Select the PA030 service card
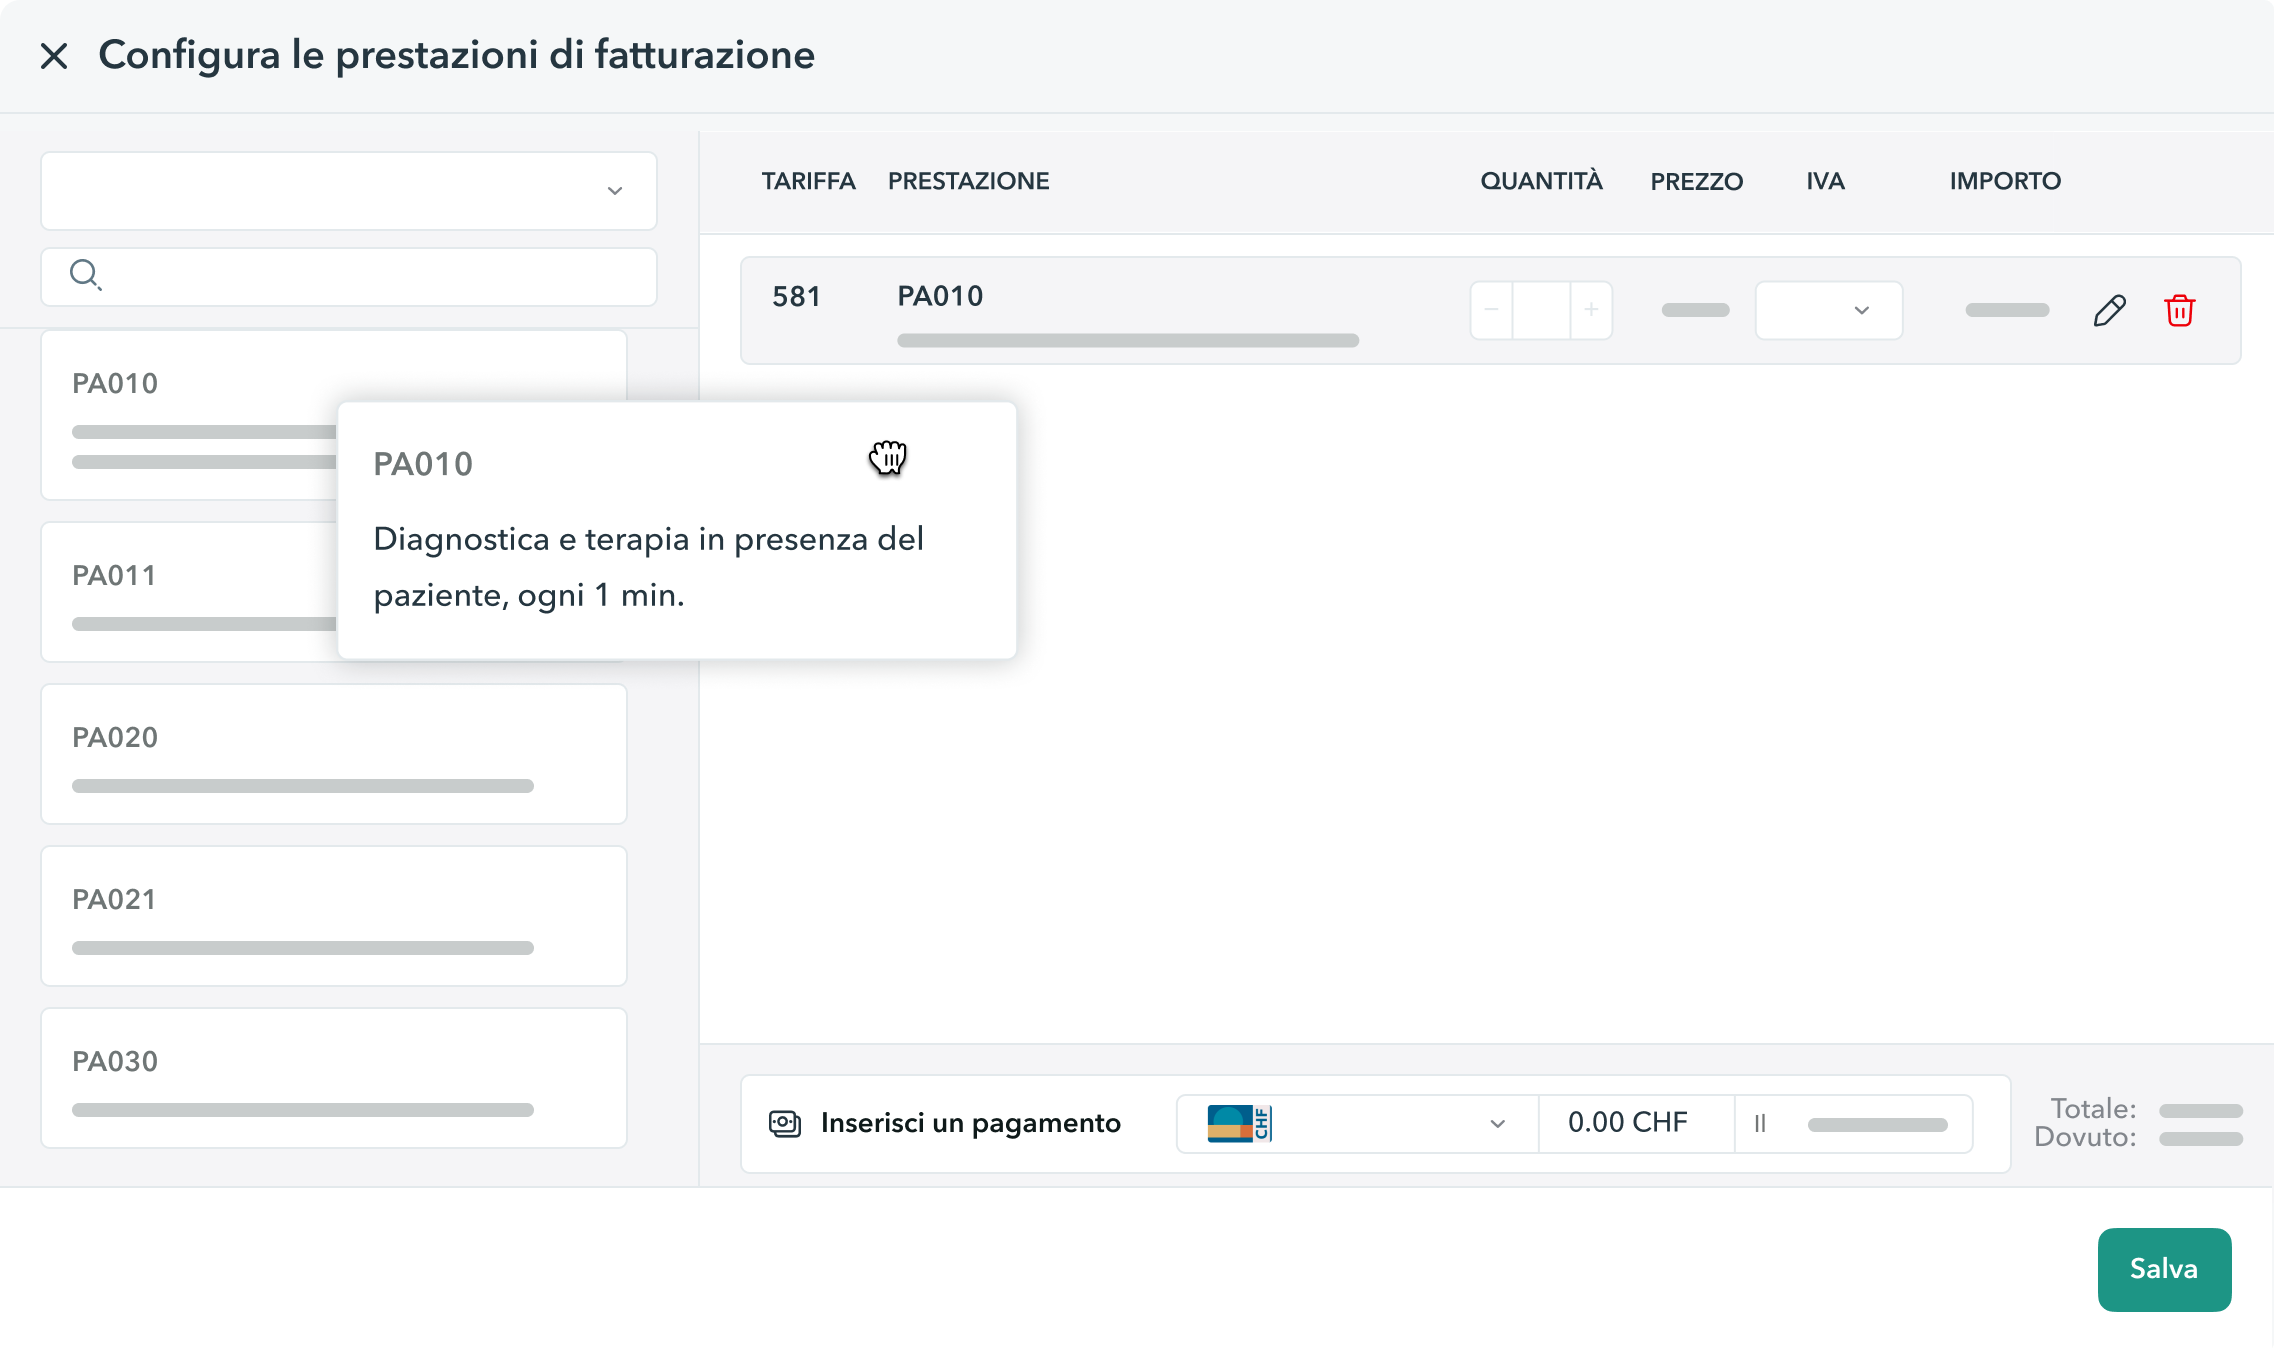 coord(333,1077)
